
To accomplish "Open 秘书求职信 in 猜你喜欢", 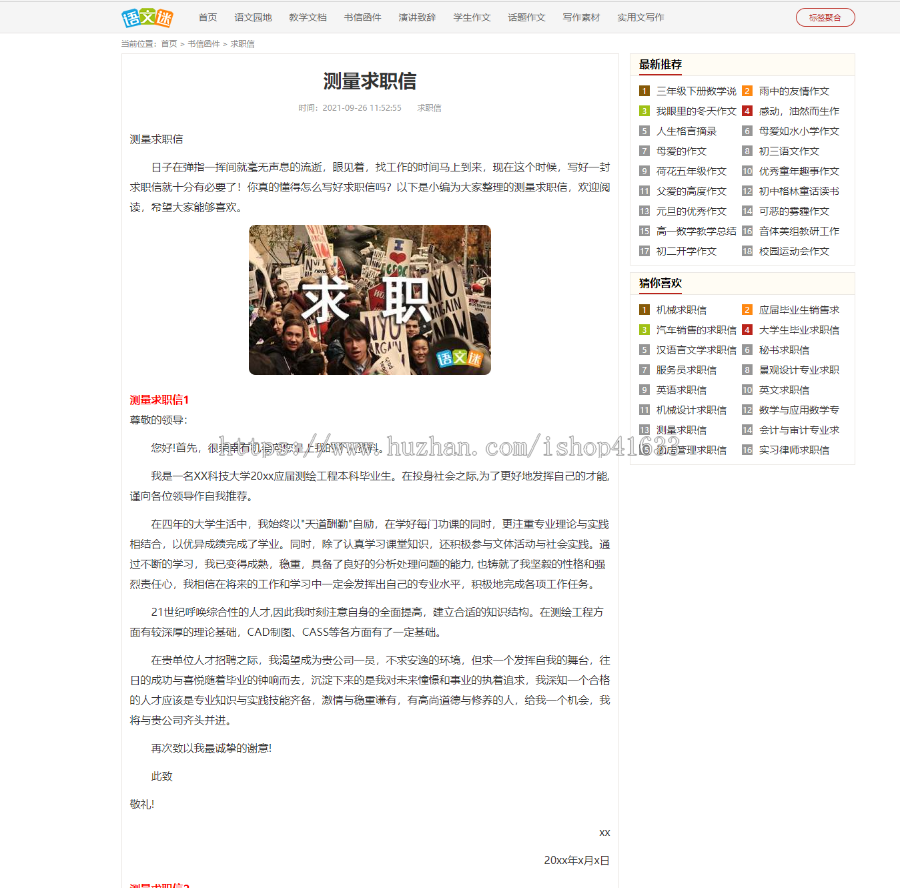I will (784, 350).
